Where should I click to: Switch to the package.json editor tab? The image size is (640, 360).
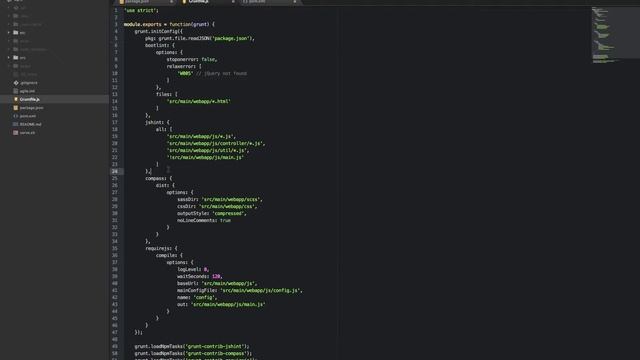tap(145, 2)
